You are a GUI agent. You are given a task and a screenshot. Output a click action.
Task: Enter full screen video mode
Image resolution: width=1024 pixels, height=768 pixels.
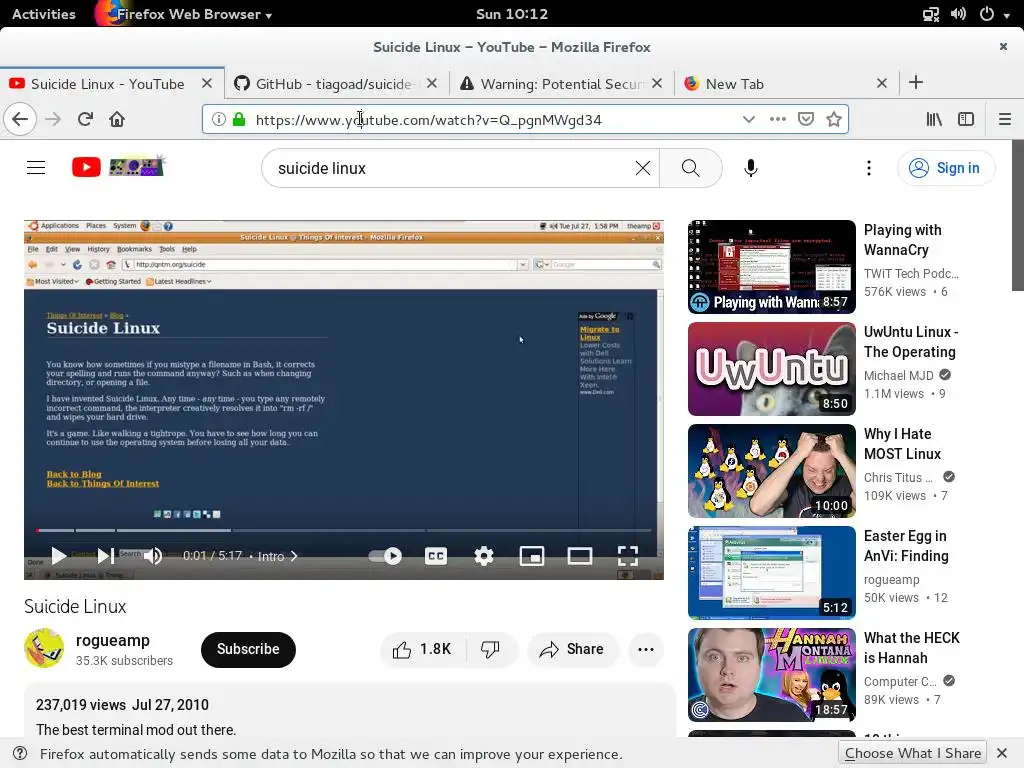coord(628,556)
